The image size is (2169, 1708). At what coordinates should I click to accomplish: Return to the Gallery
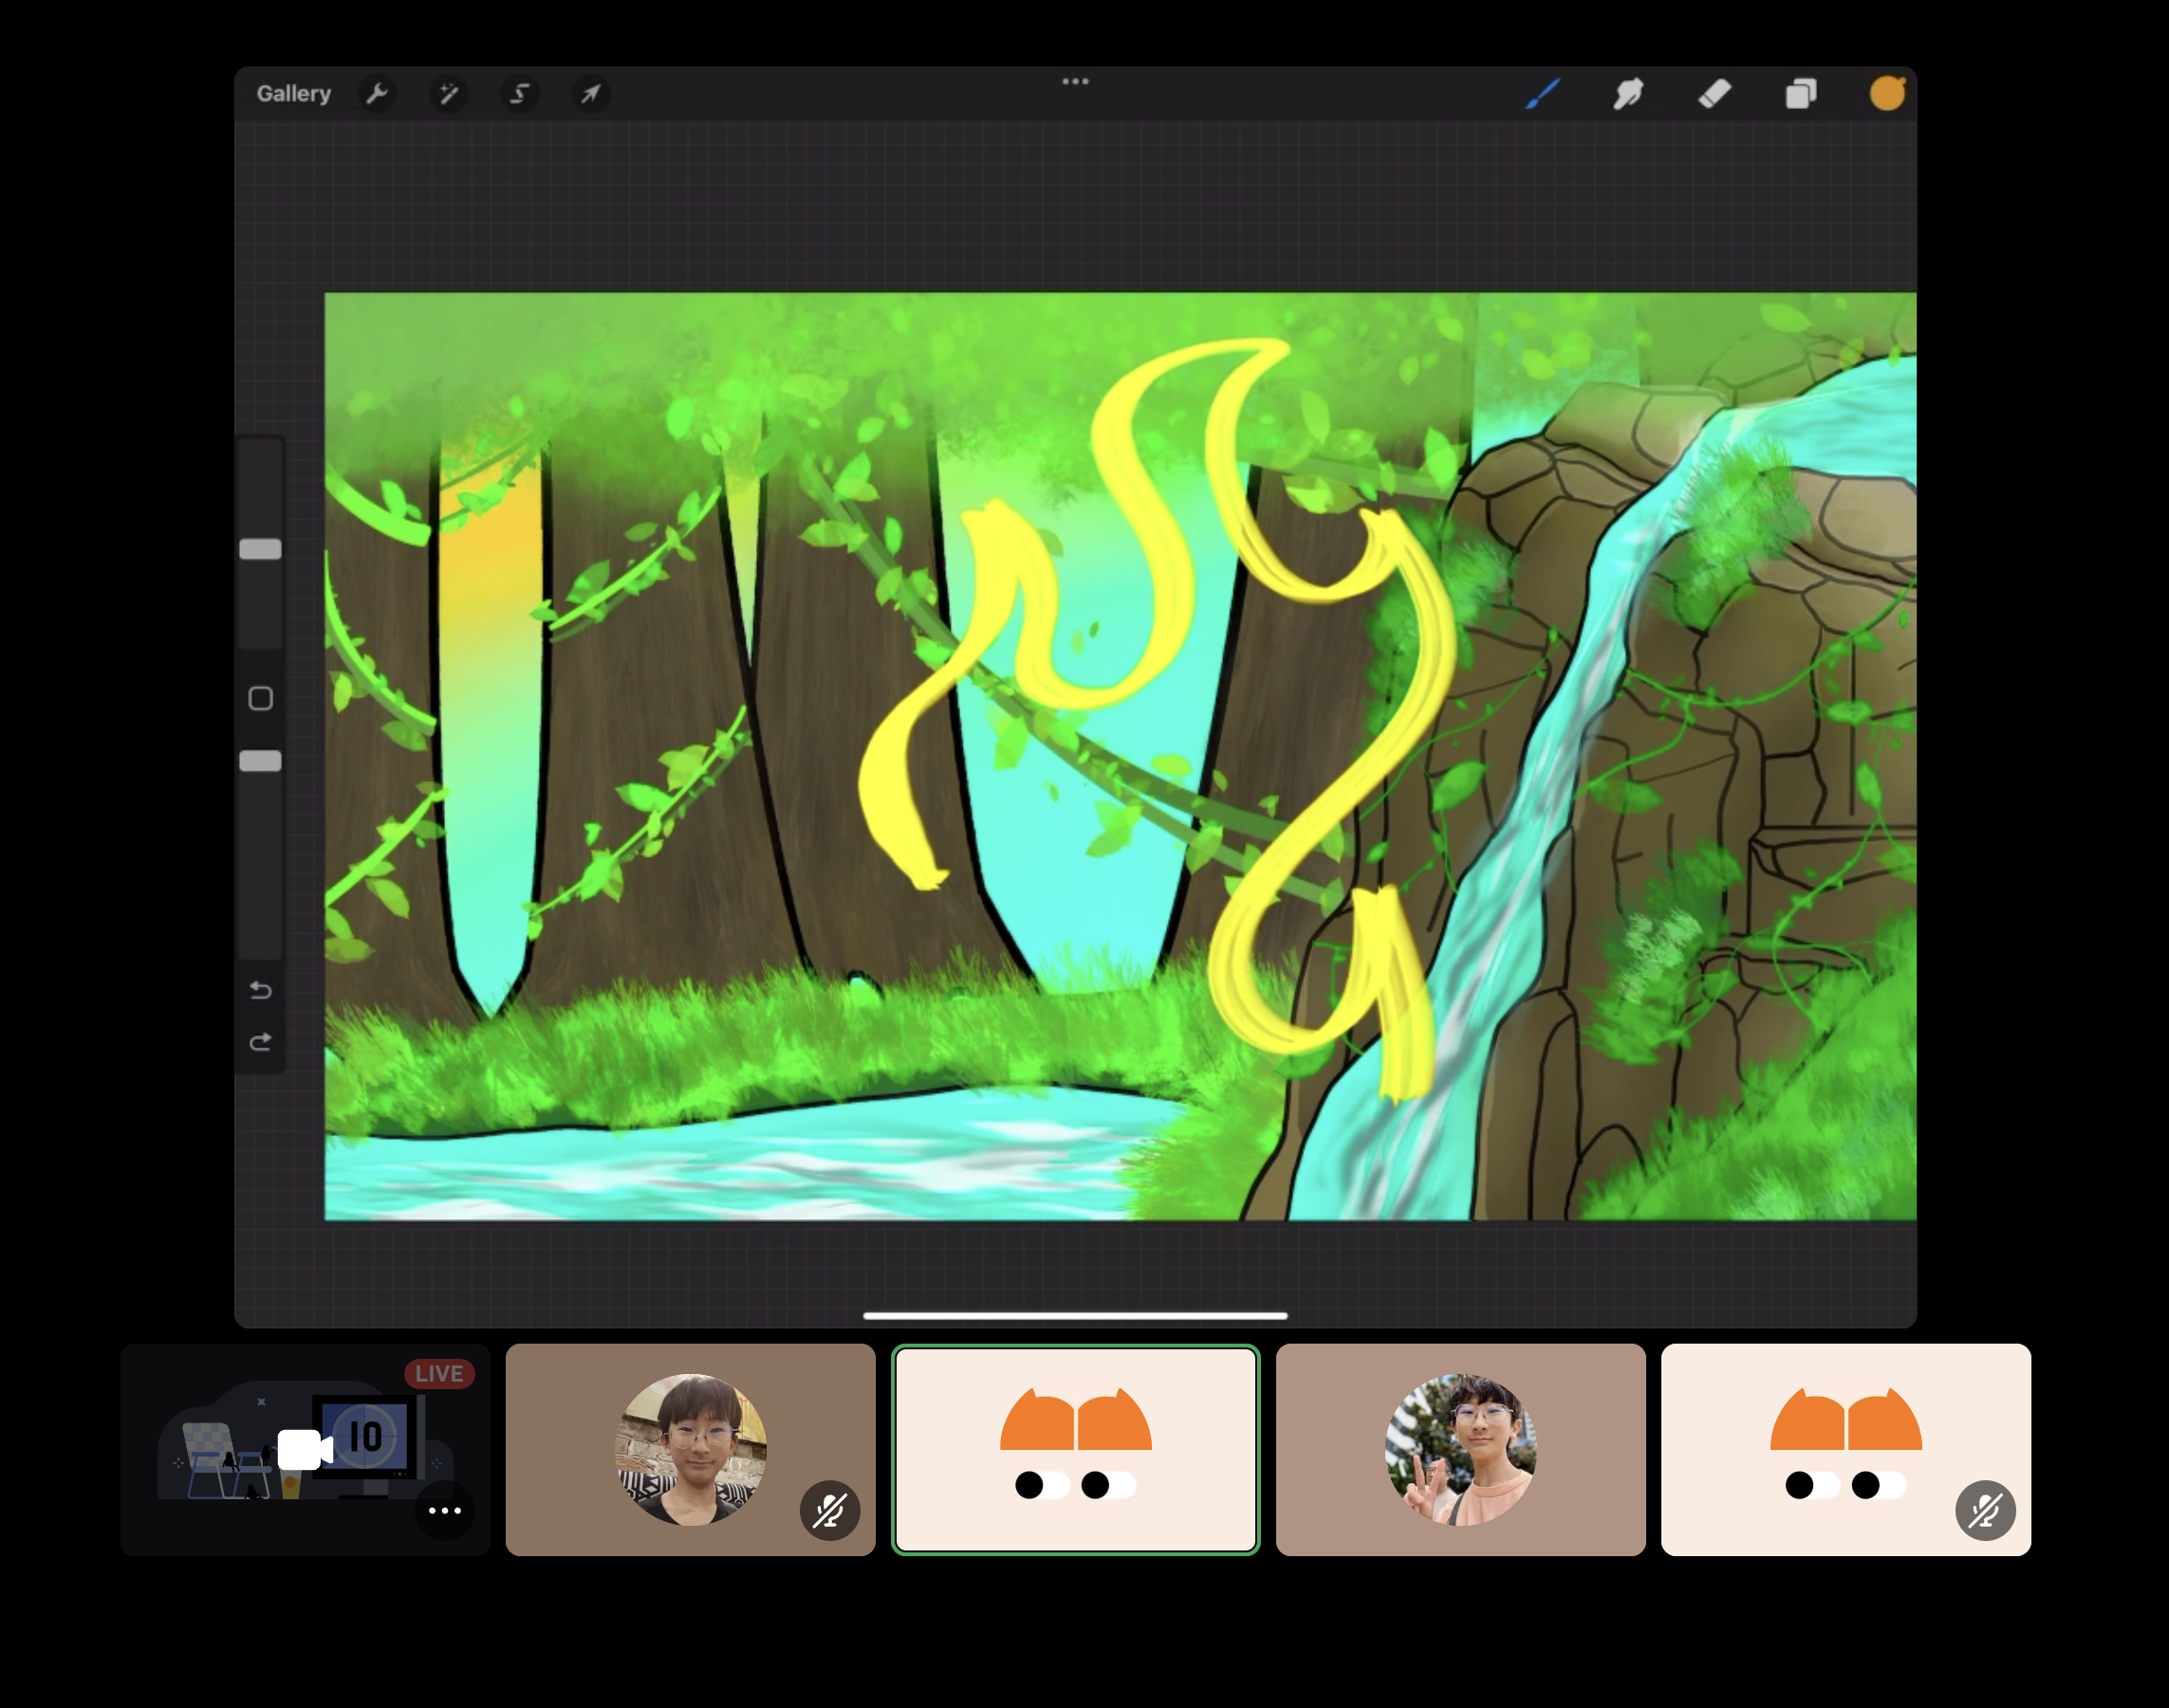coord(293,94)
